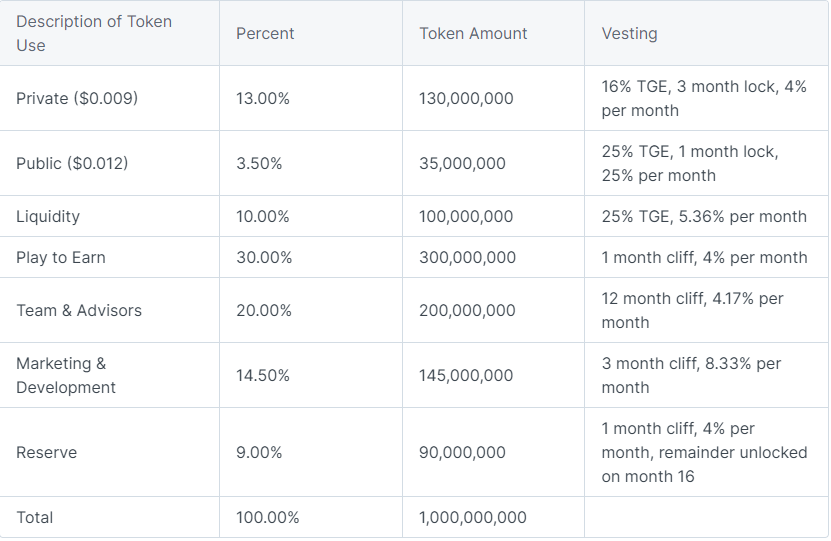
Task: Click the 'Description of Token Use' column header
Action: pyautogui.click(x=94, y=33)
